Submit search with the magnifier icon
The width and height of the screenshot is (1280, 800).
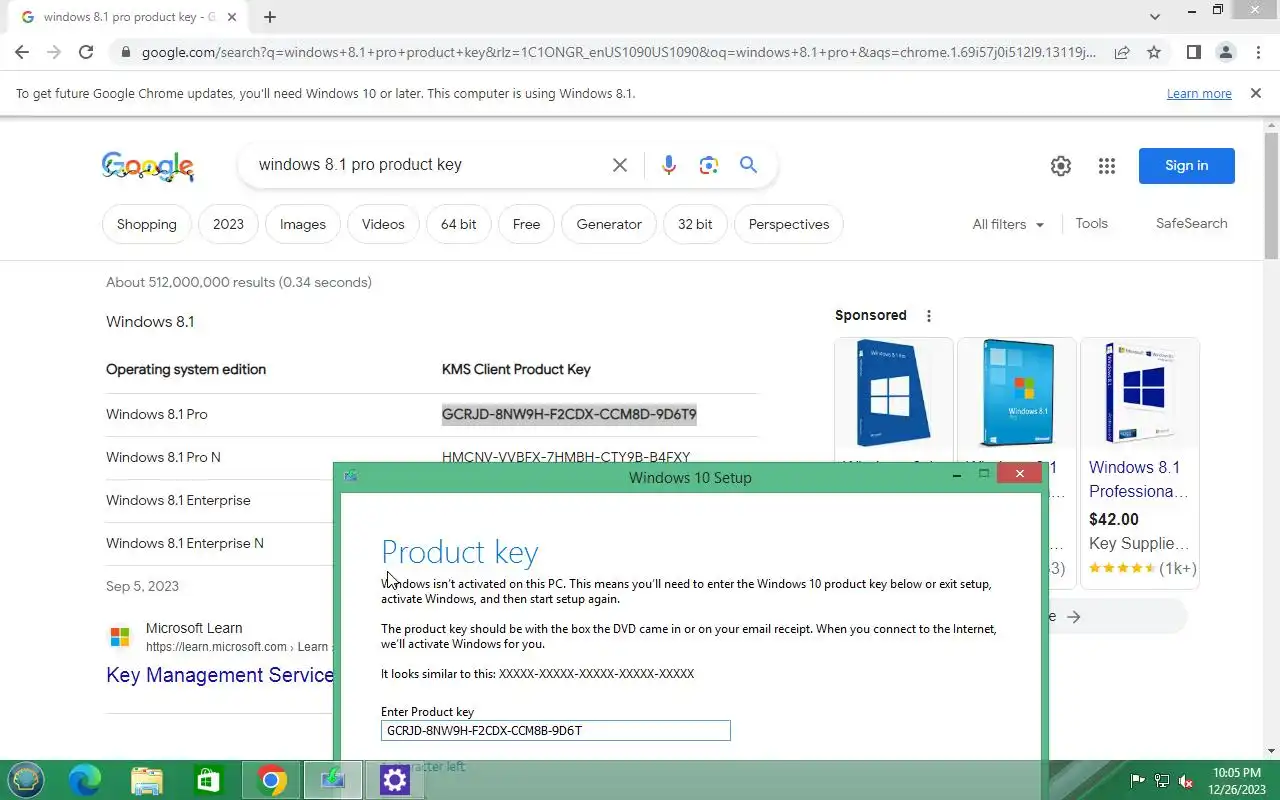748,165
